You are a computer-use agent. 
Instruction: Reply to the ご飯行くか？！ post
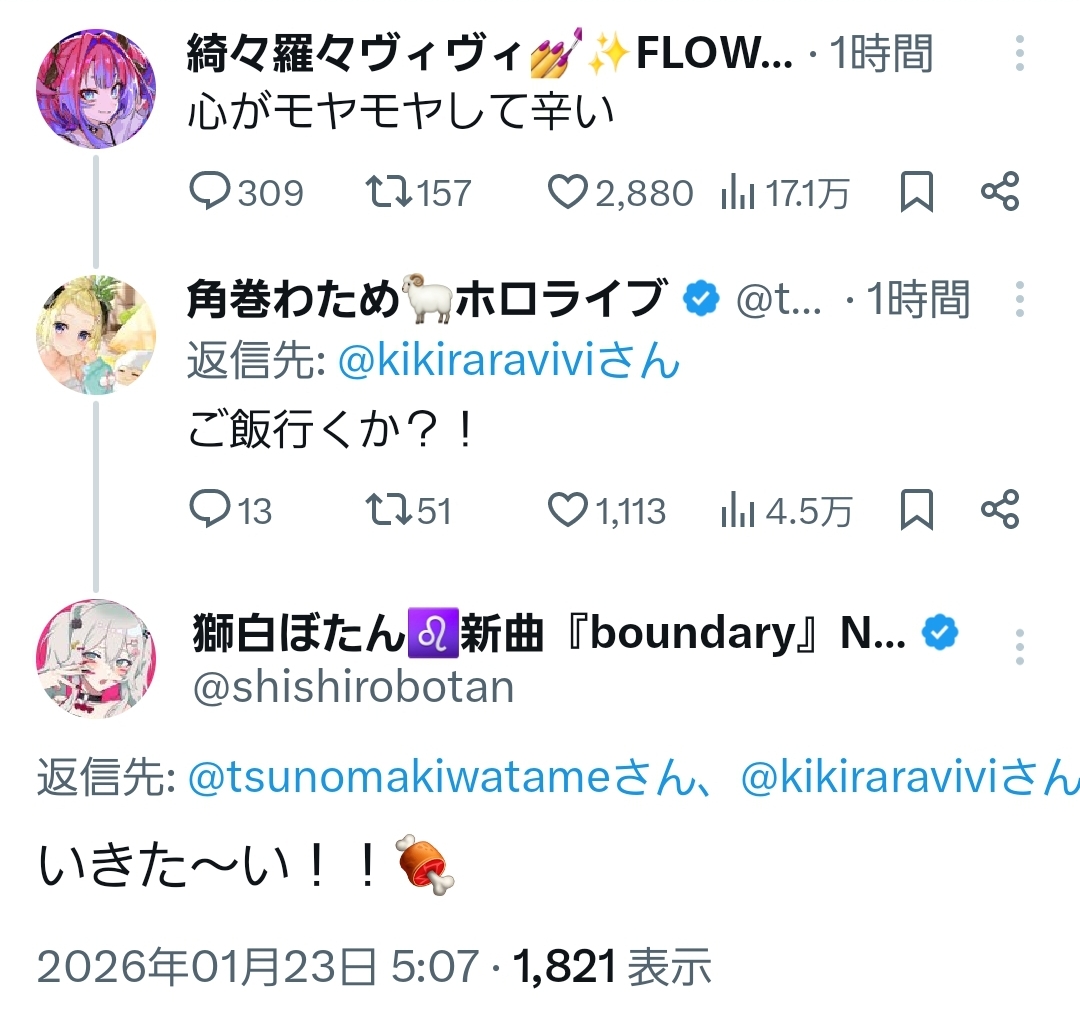coord(210,510)
